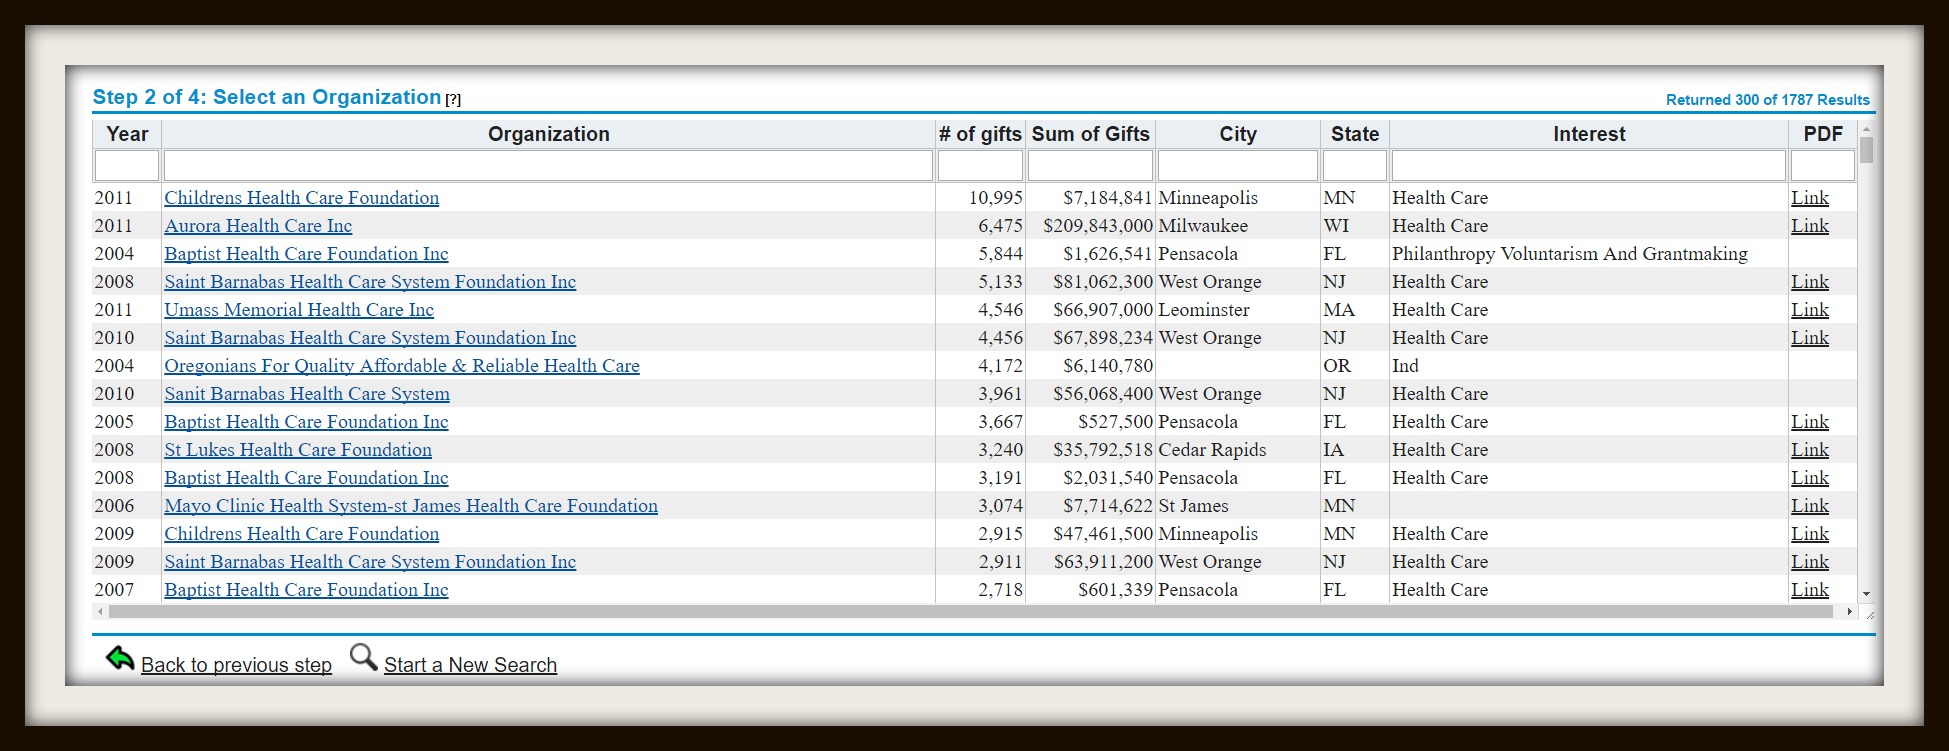Focus the # of gifts filter field
The image size is (1949, 751).
coord(980,165)
